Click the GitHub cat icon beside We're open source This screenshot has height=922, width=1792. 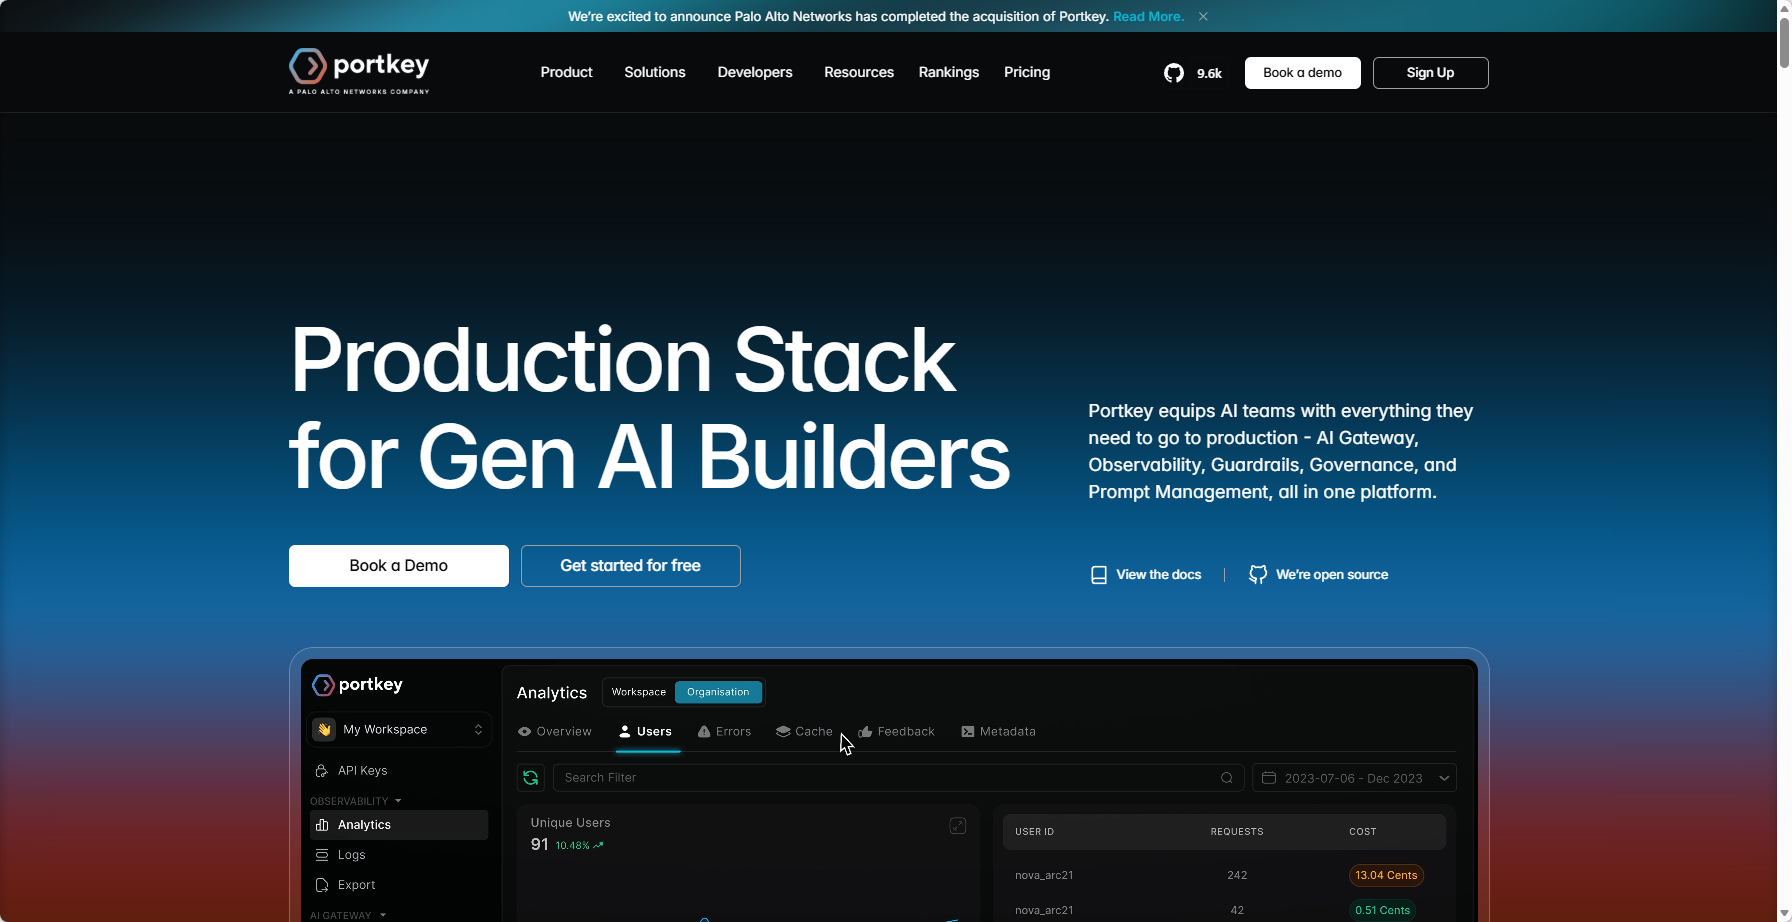(x=1258, y=575)
